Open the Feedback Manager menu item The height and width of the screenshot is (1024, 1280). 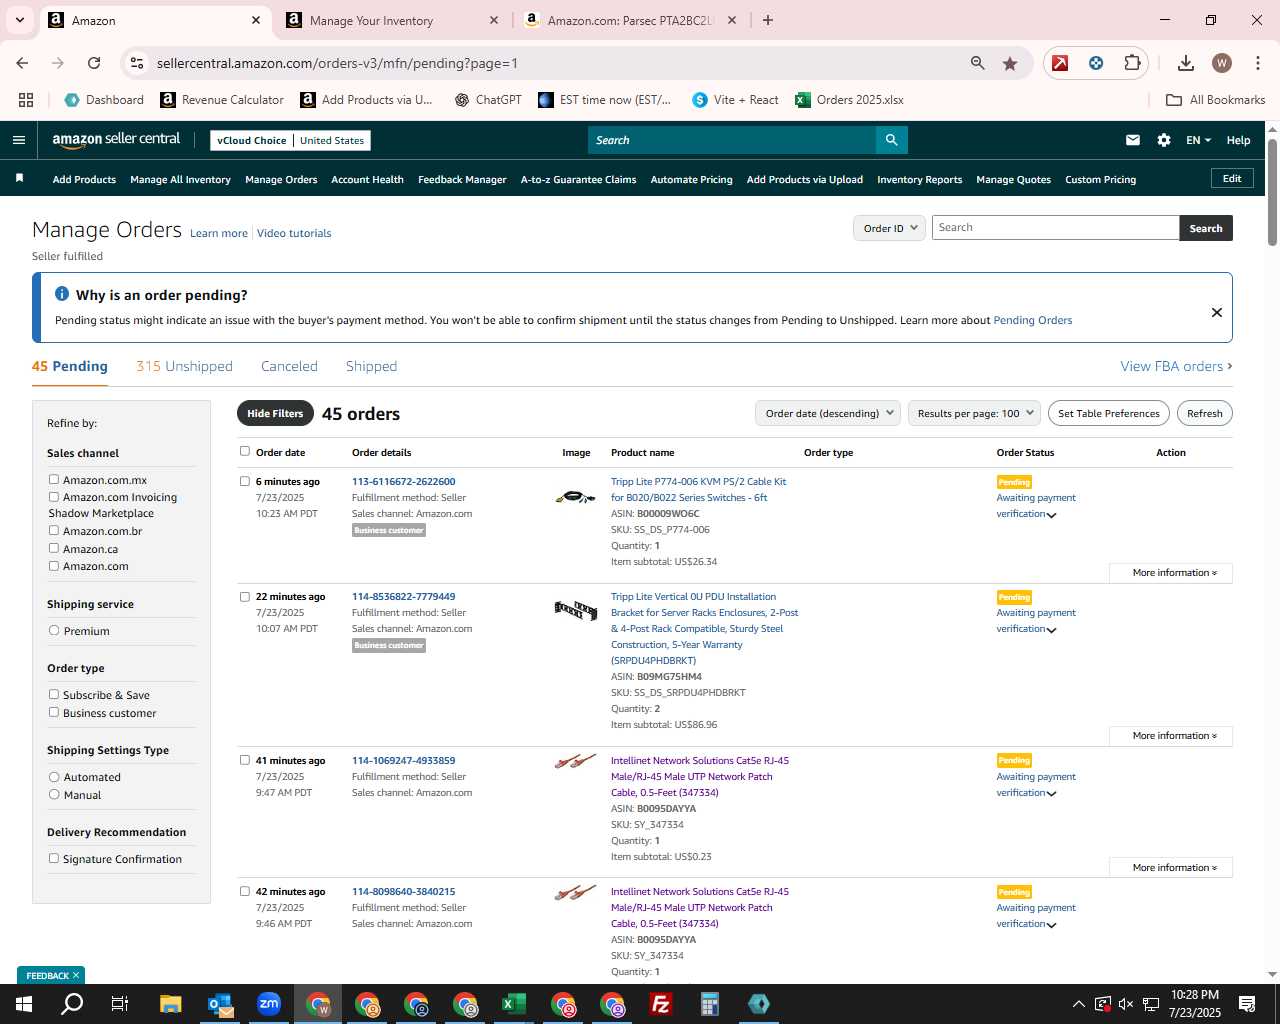coord(462,180)
